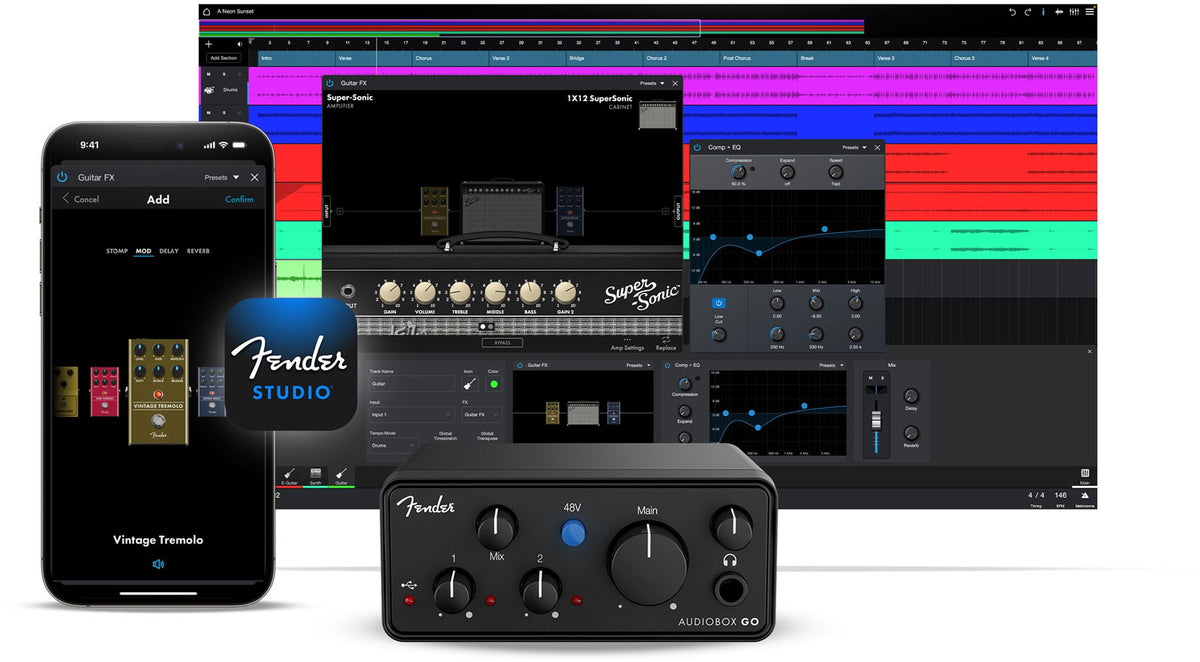Viewport: 1200px width, 662px height.
Task: Open Presets dropdown in bottom Comp + EQ panel
Action: (x=830, y=365)
